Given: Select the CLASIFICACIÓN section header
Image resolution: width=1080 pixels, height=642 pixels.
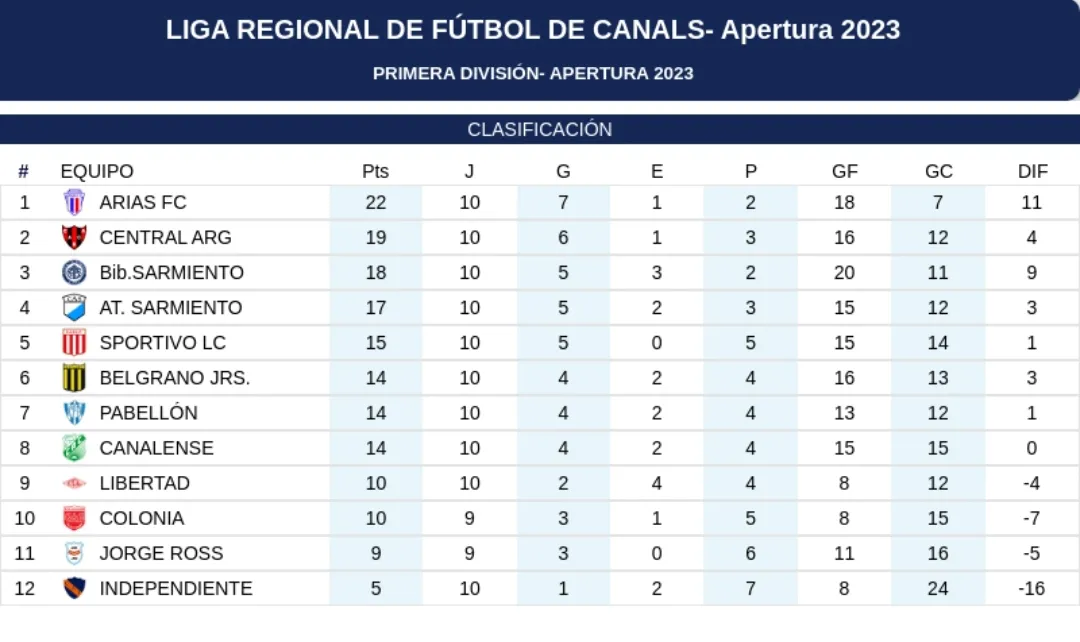Looking at the screenshot, I should [x=540, y=130].
